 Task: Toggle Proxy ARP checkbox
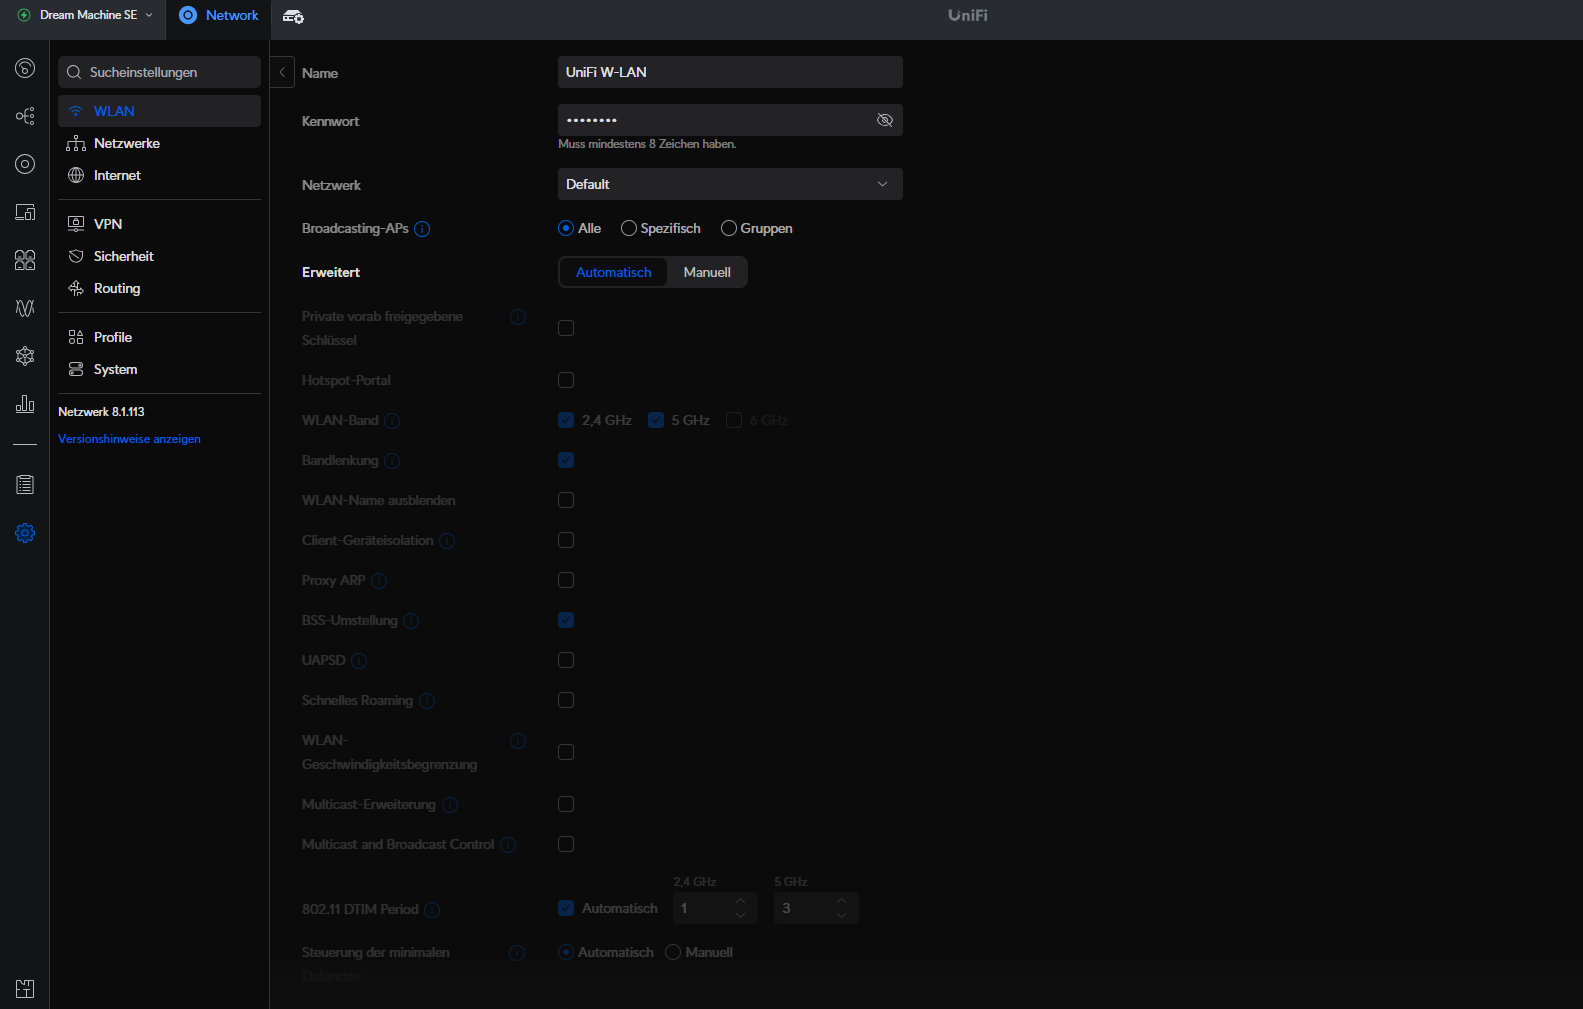click(x=566, y=580)
